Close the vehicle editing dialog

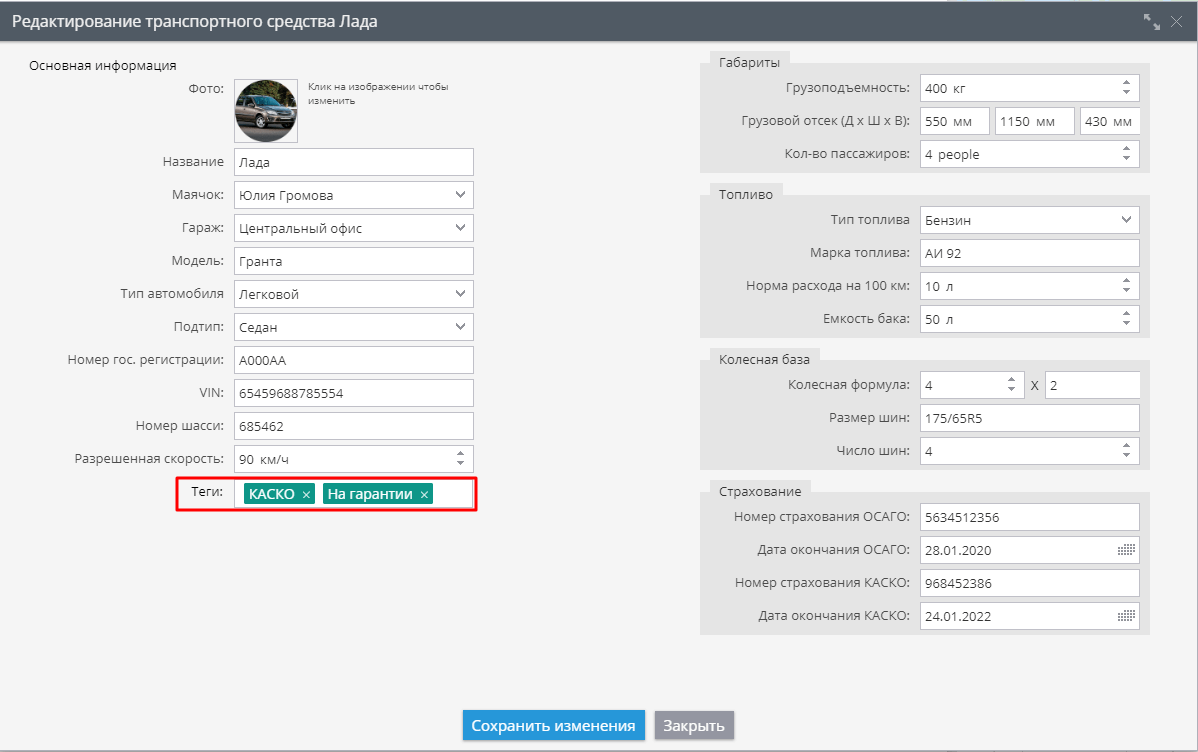1177,21
